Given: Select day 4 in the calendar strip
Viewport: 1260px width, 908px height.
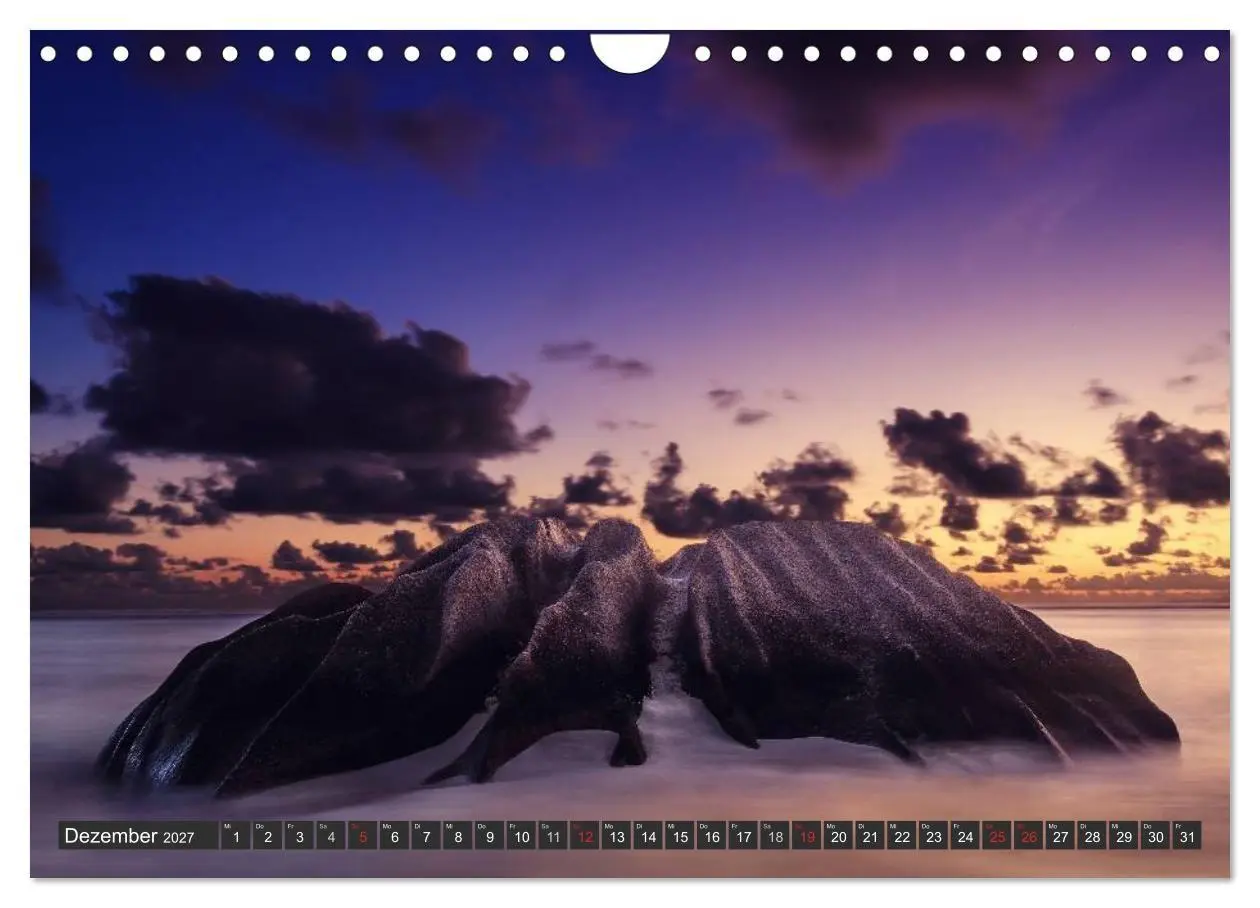Looking at the screenshot, I should [330, 836].
